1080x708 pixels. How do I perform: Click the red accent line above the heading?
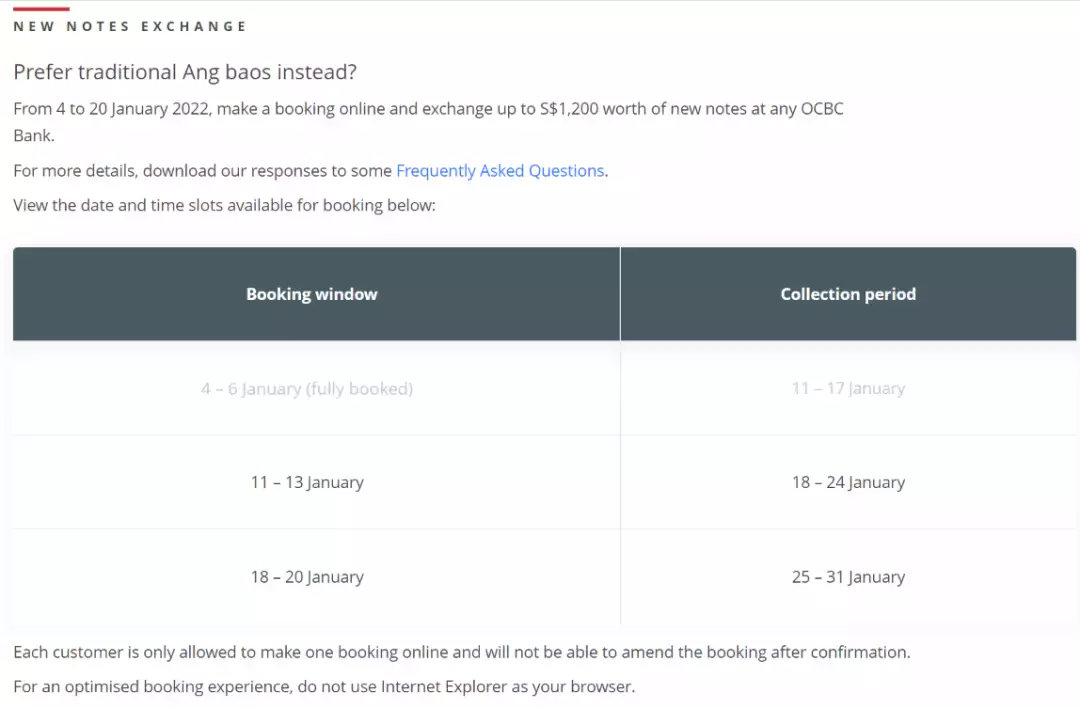tap(41, 8)
